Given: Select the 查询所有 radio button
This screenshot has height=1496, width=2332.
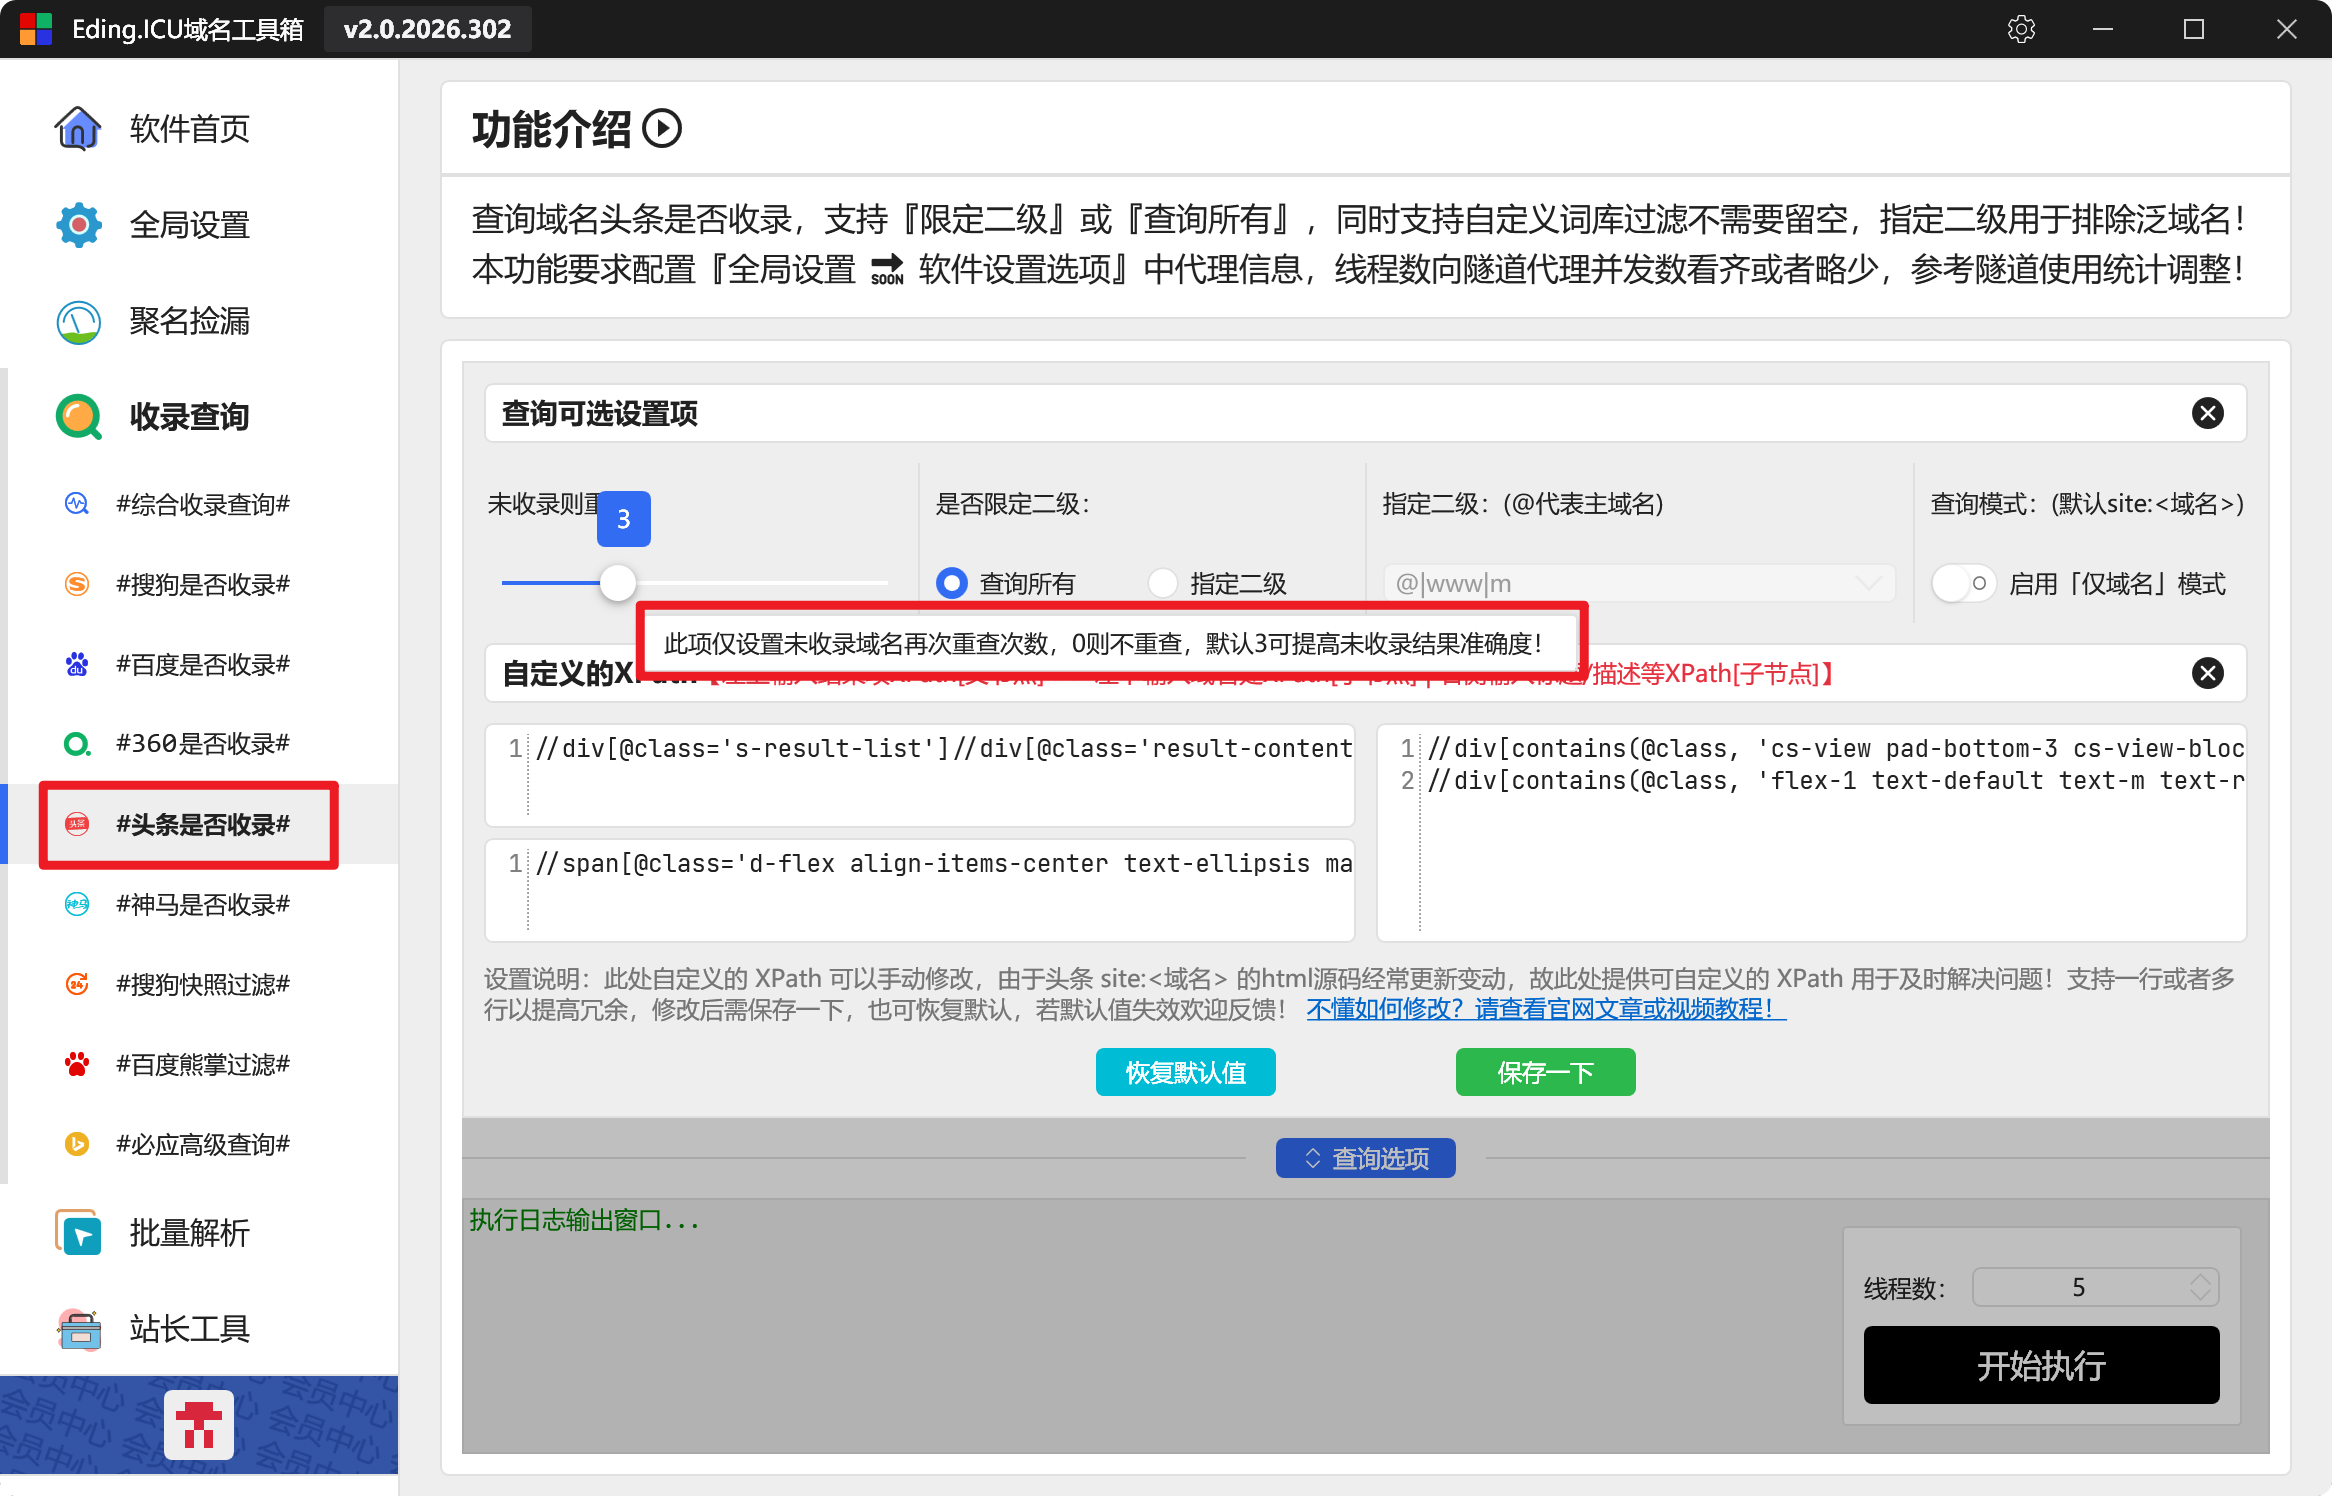Looking at the screenshot, I should (x=952, y=583).
